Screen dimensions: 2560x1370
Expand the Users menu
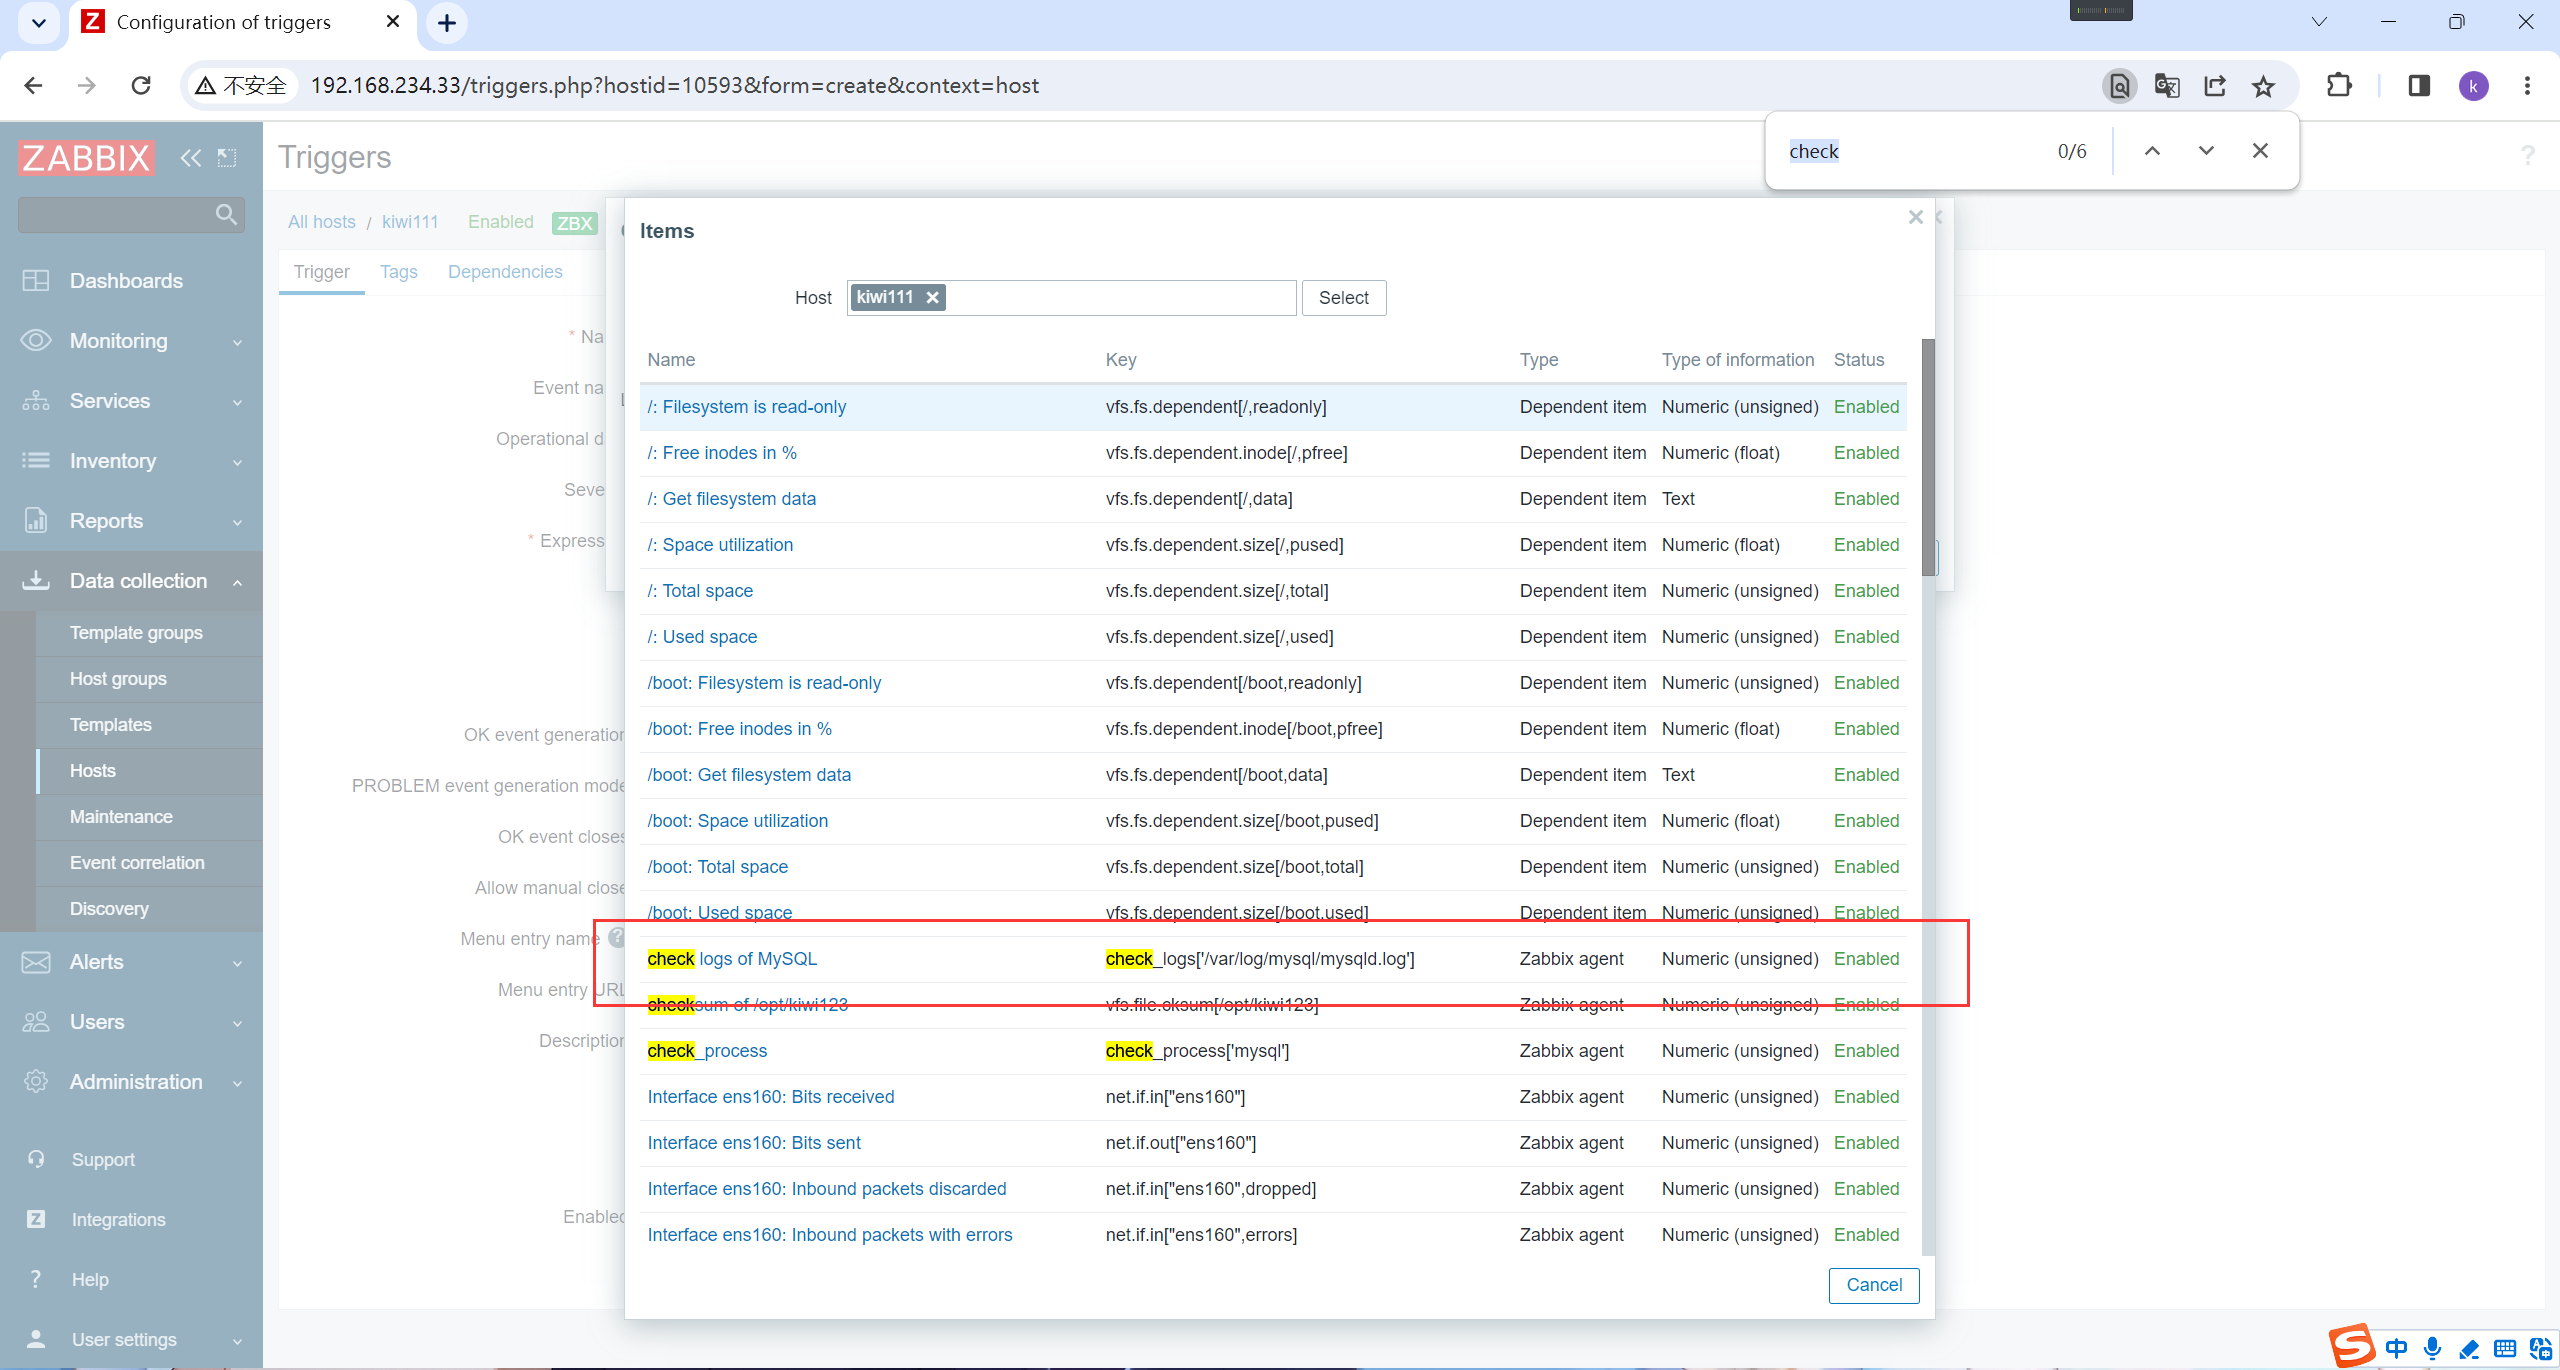[131, 1022]
